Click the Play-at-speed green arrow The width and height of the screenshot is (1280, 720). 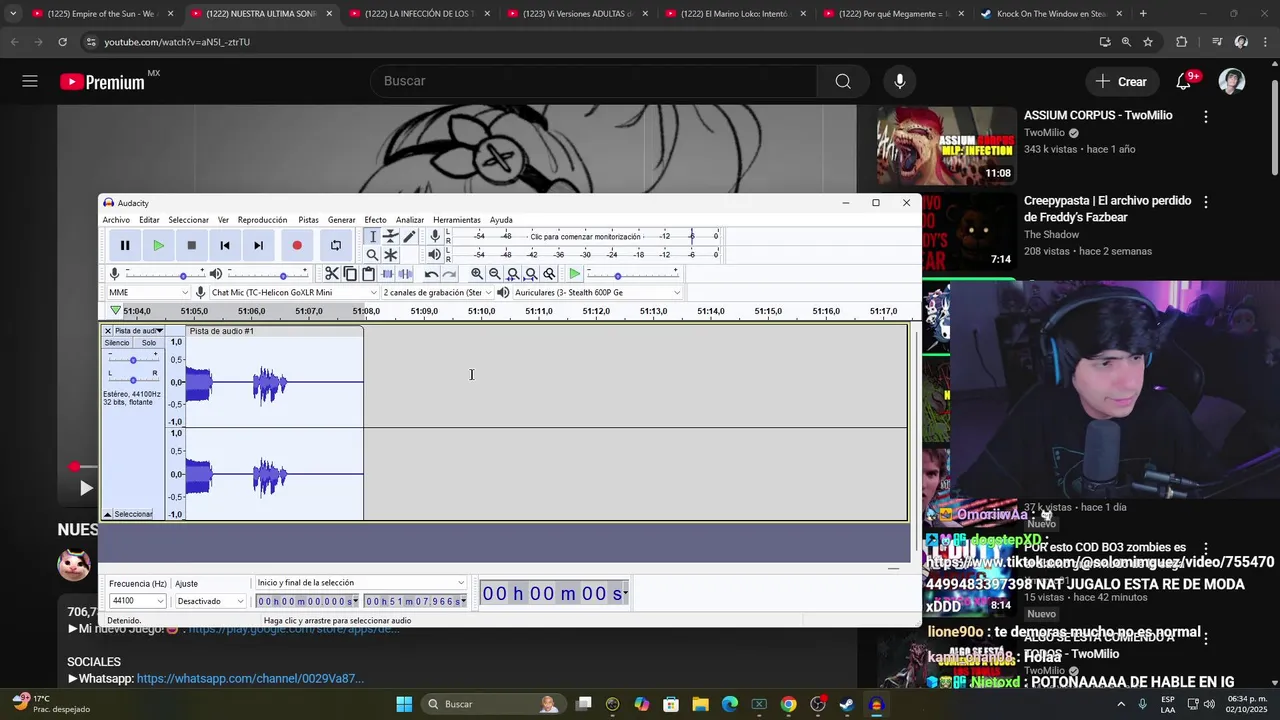[575, 274]
